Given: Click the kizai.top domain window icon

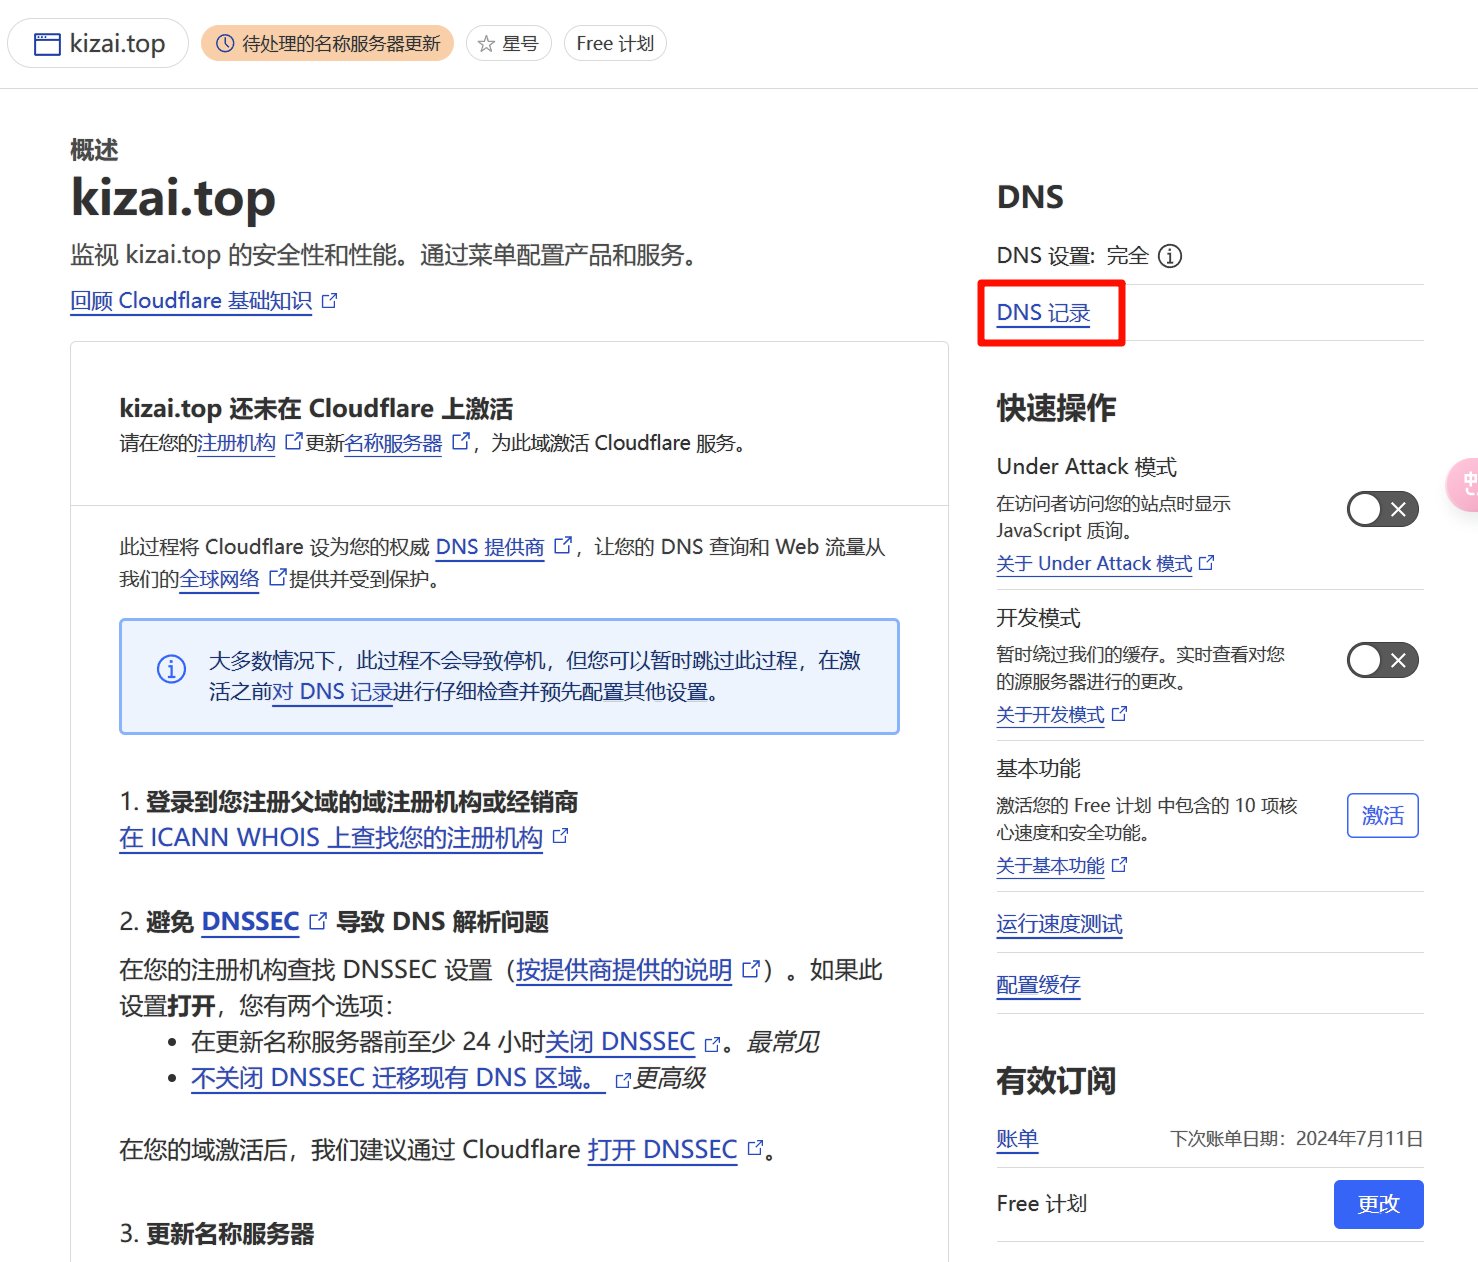Looking at the screenshot, I should 47,44.
